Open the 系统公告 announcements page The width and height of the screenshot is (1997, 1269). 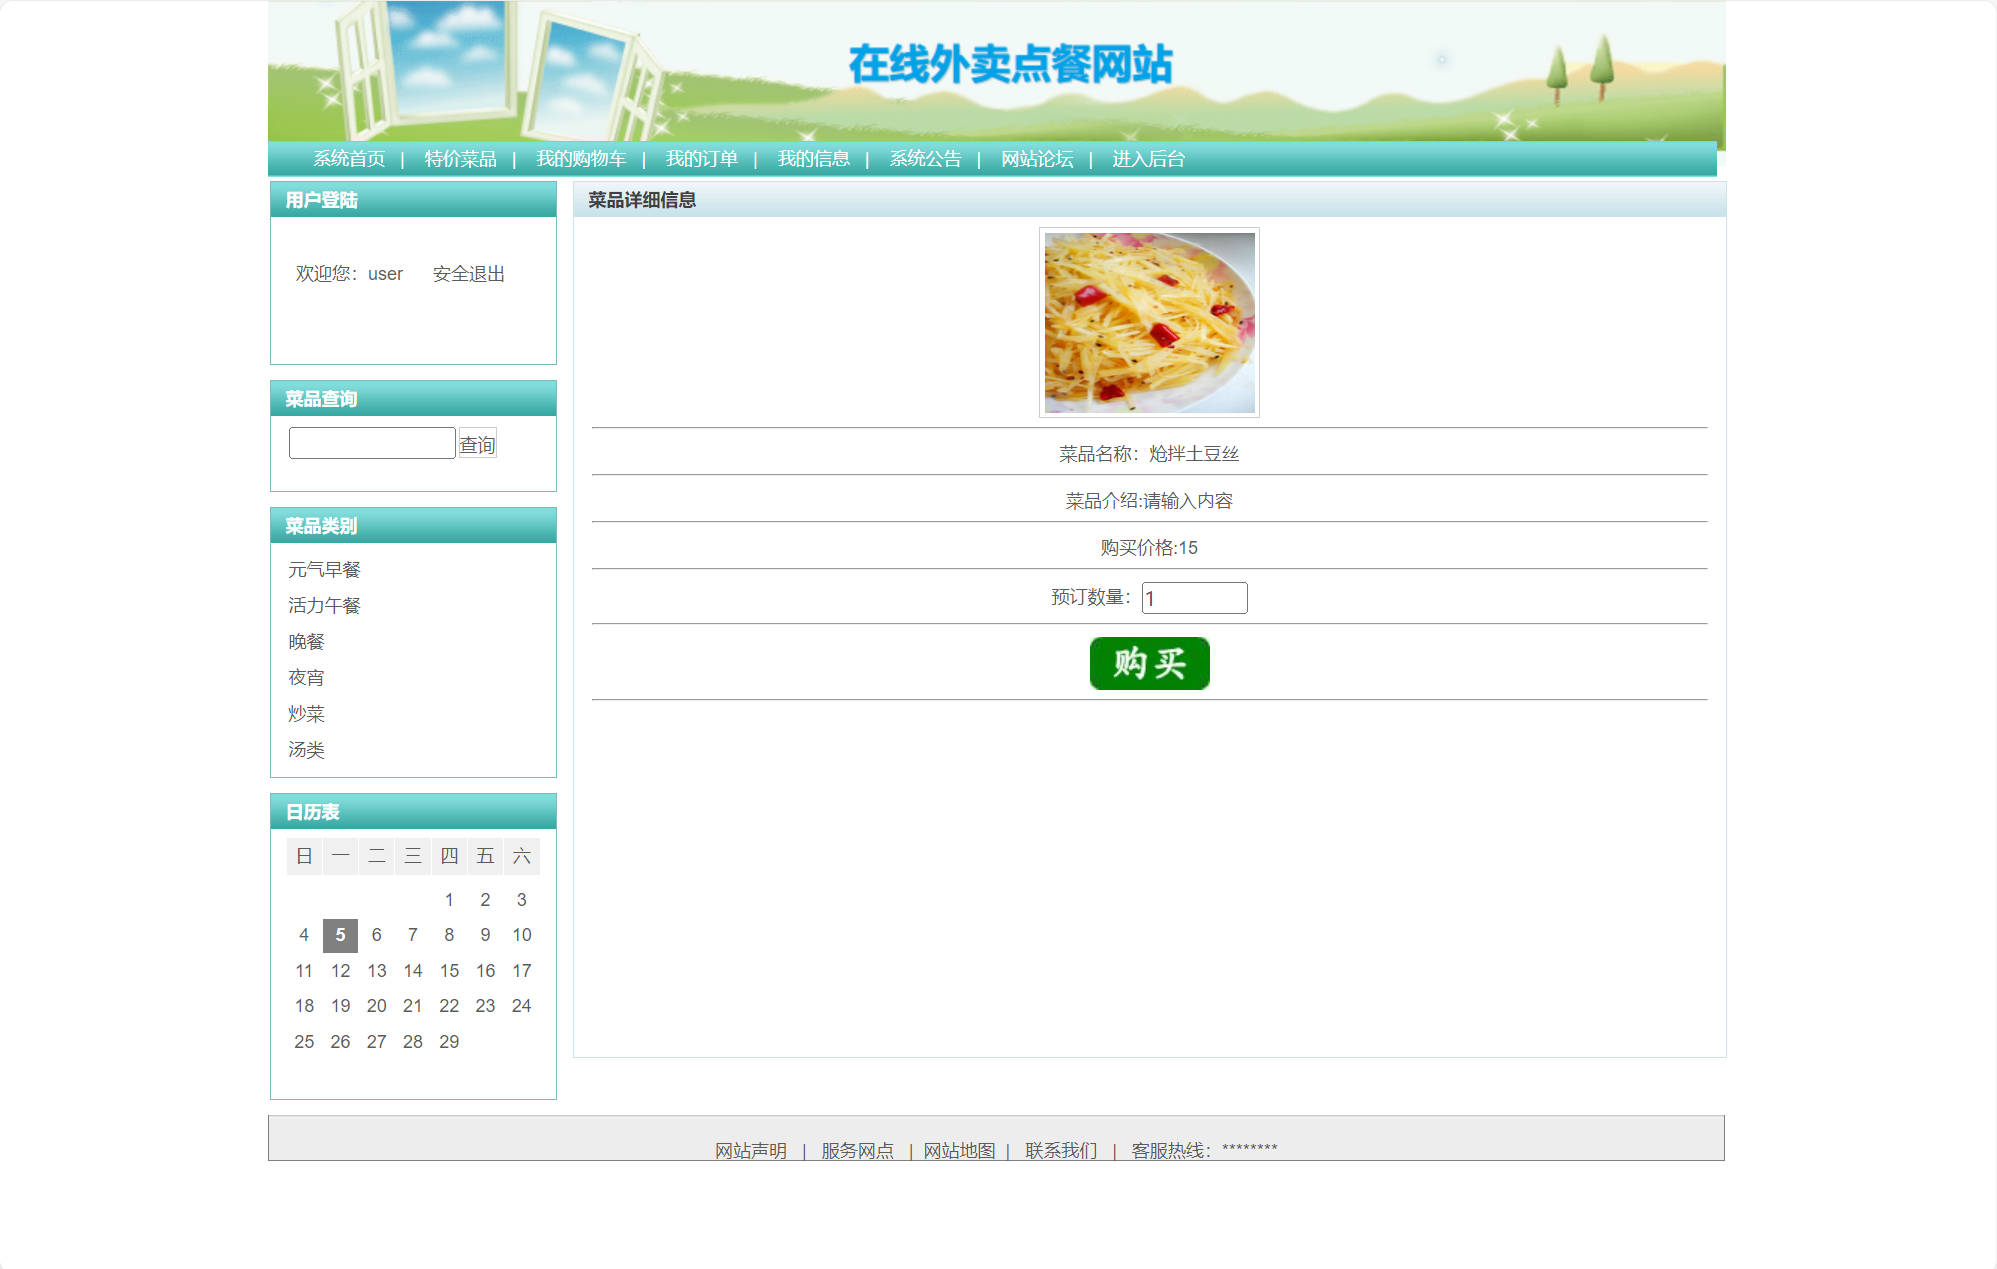coord(925,158)
